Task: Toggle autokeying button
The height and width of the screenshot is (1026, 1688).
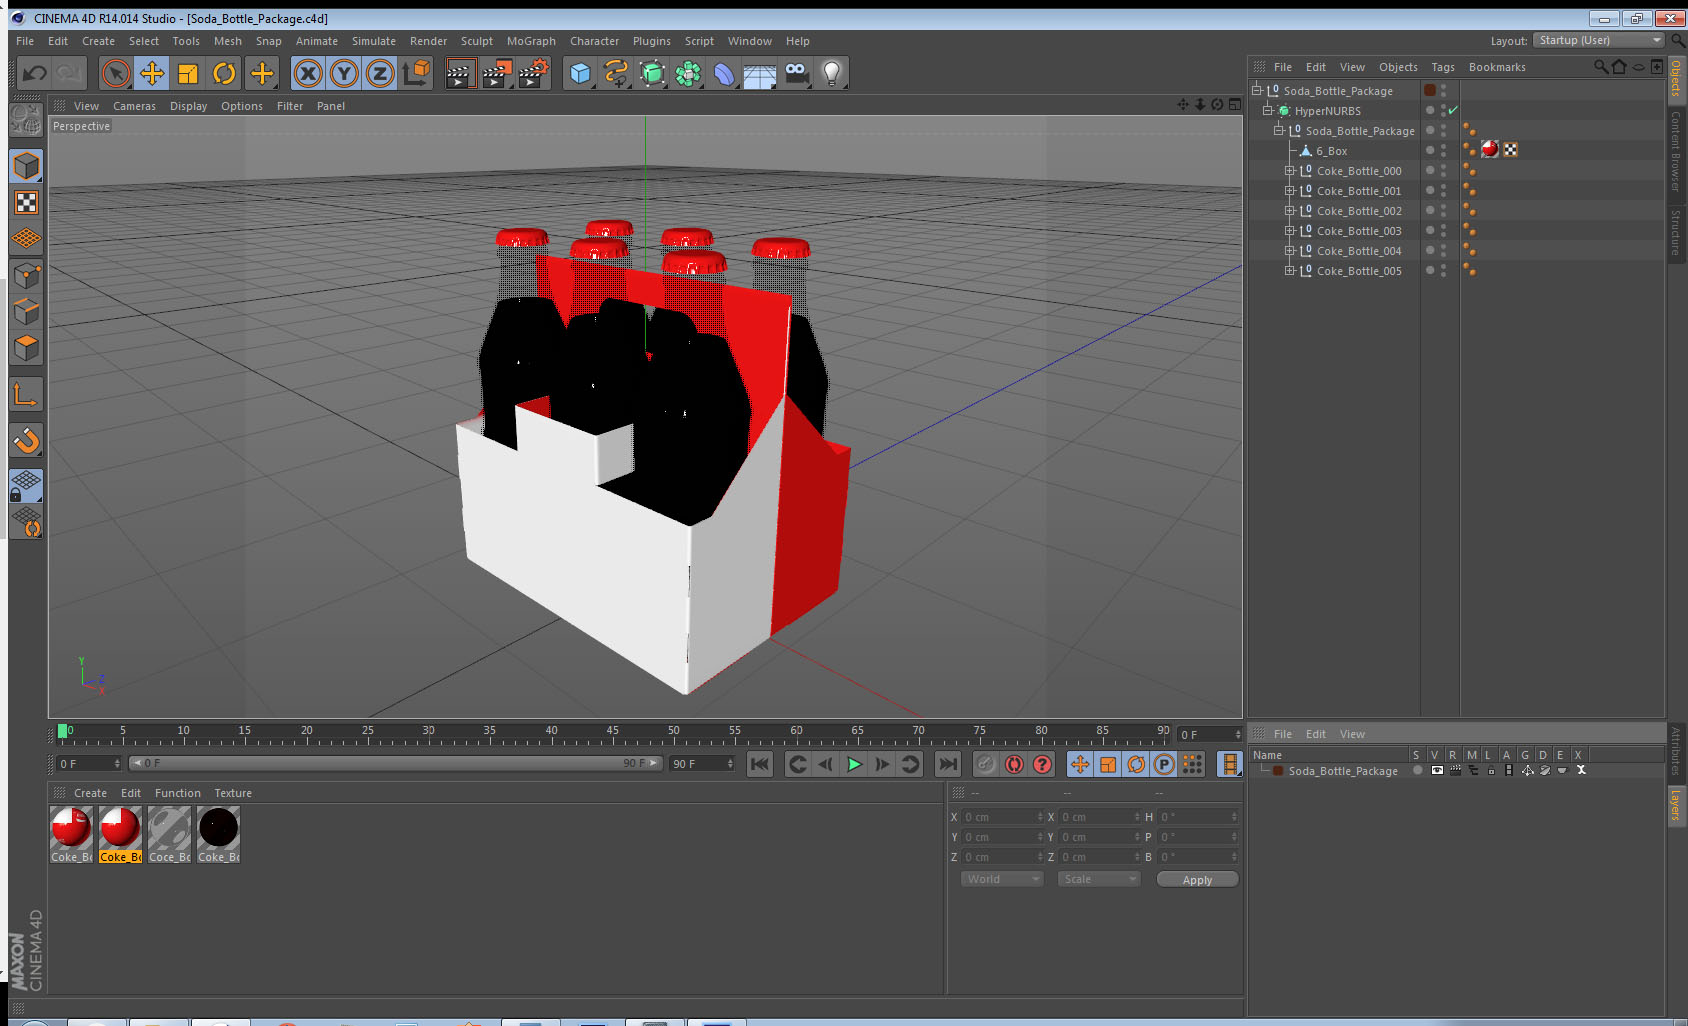Action: pos(1014,764)
